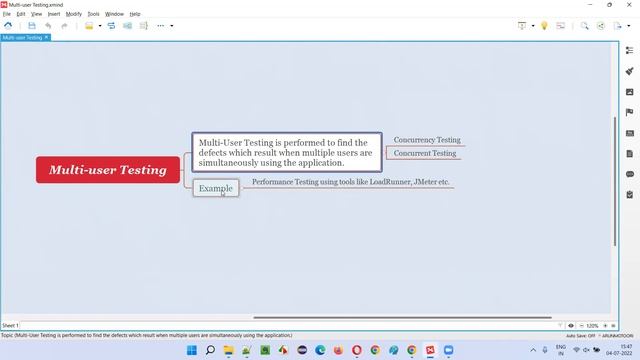Open the Modify menu
This screenshot has width=640, height=360.
point(74,14)
